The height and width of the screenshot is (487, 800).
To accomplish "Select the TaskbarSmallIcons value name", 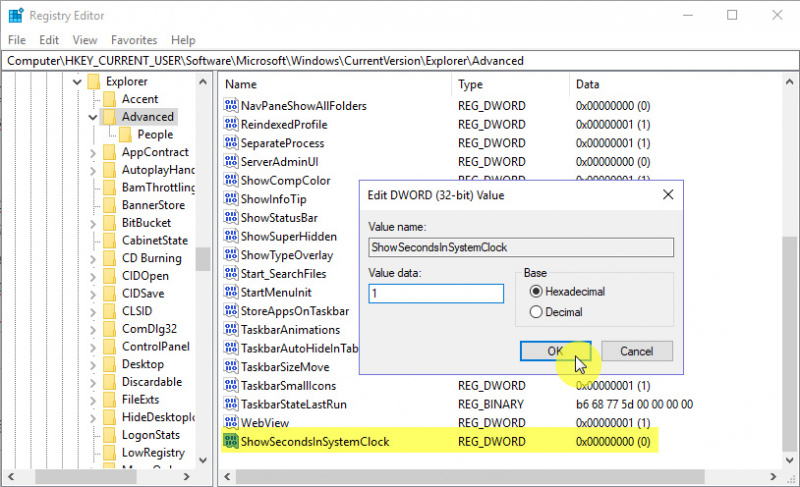I will coord(288,386).
